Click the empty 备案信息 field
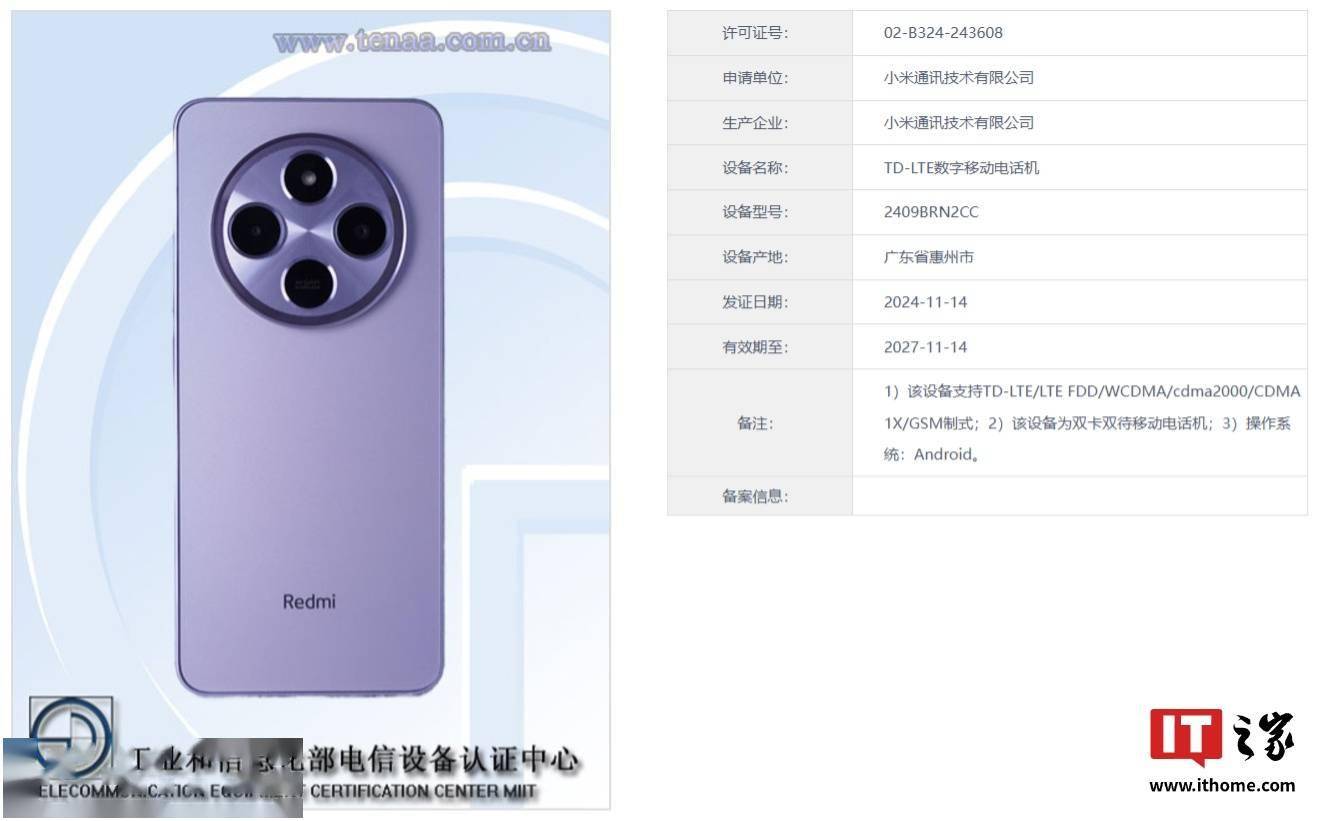Viewport: 1318px width, 821px height. 1080,496
